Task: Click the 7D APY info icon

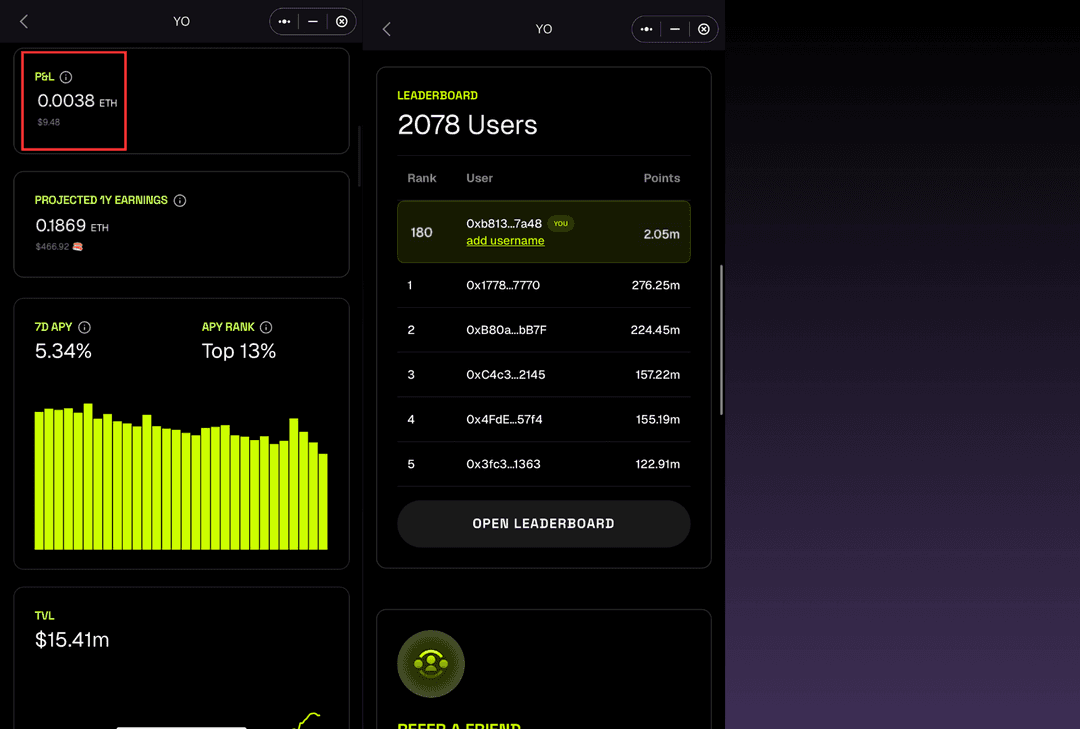Action: click(85, 327)
